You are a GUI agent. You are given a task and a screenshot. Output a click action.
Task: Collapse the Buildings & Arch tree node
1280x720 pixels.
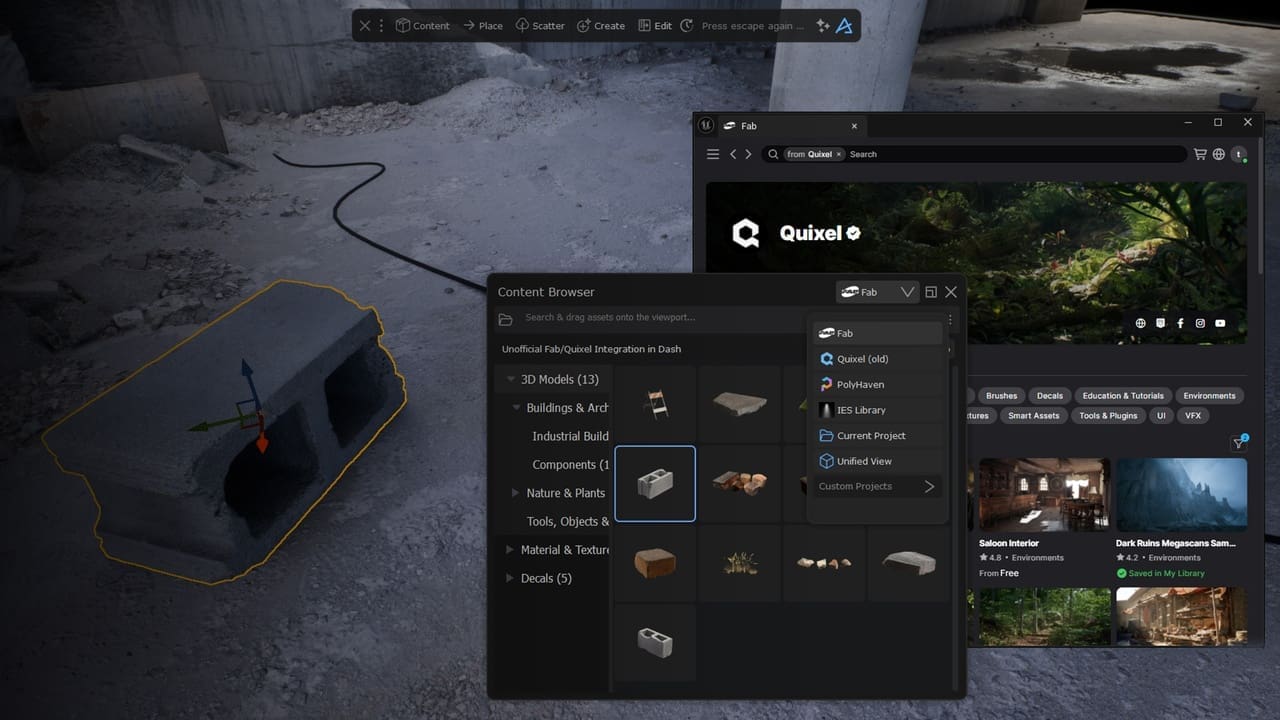[x=517, y=408]
